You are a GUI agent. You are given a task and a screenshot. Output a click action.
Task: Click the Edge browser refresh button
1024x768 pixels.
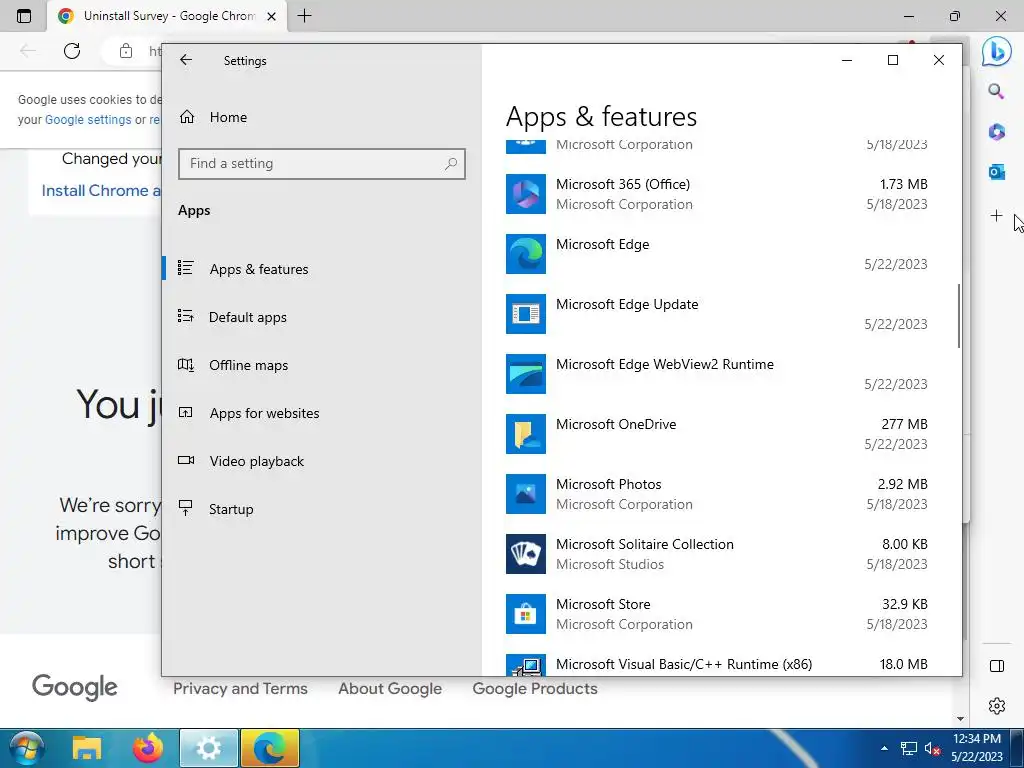click(x=72, y=51)
